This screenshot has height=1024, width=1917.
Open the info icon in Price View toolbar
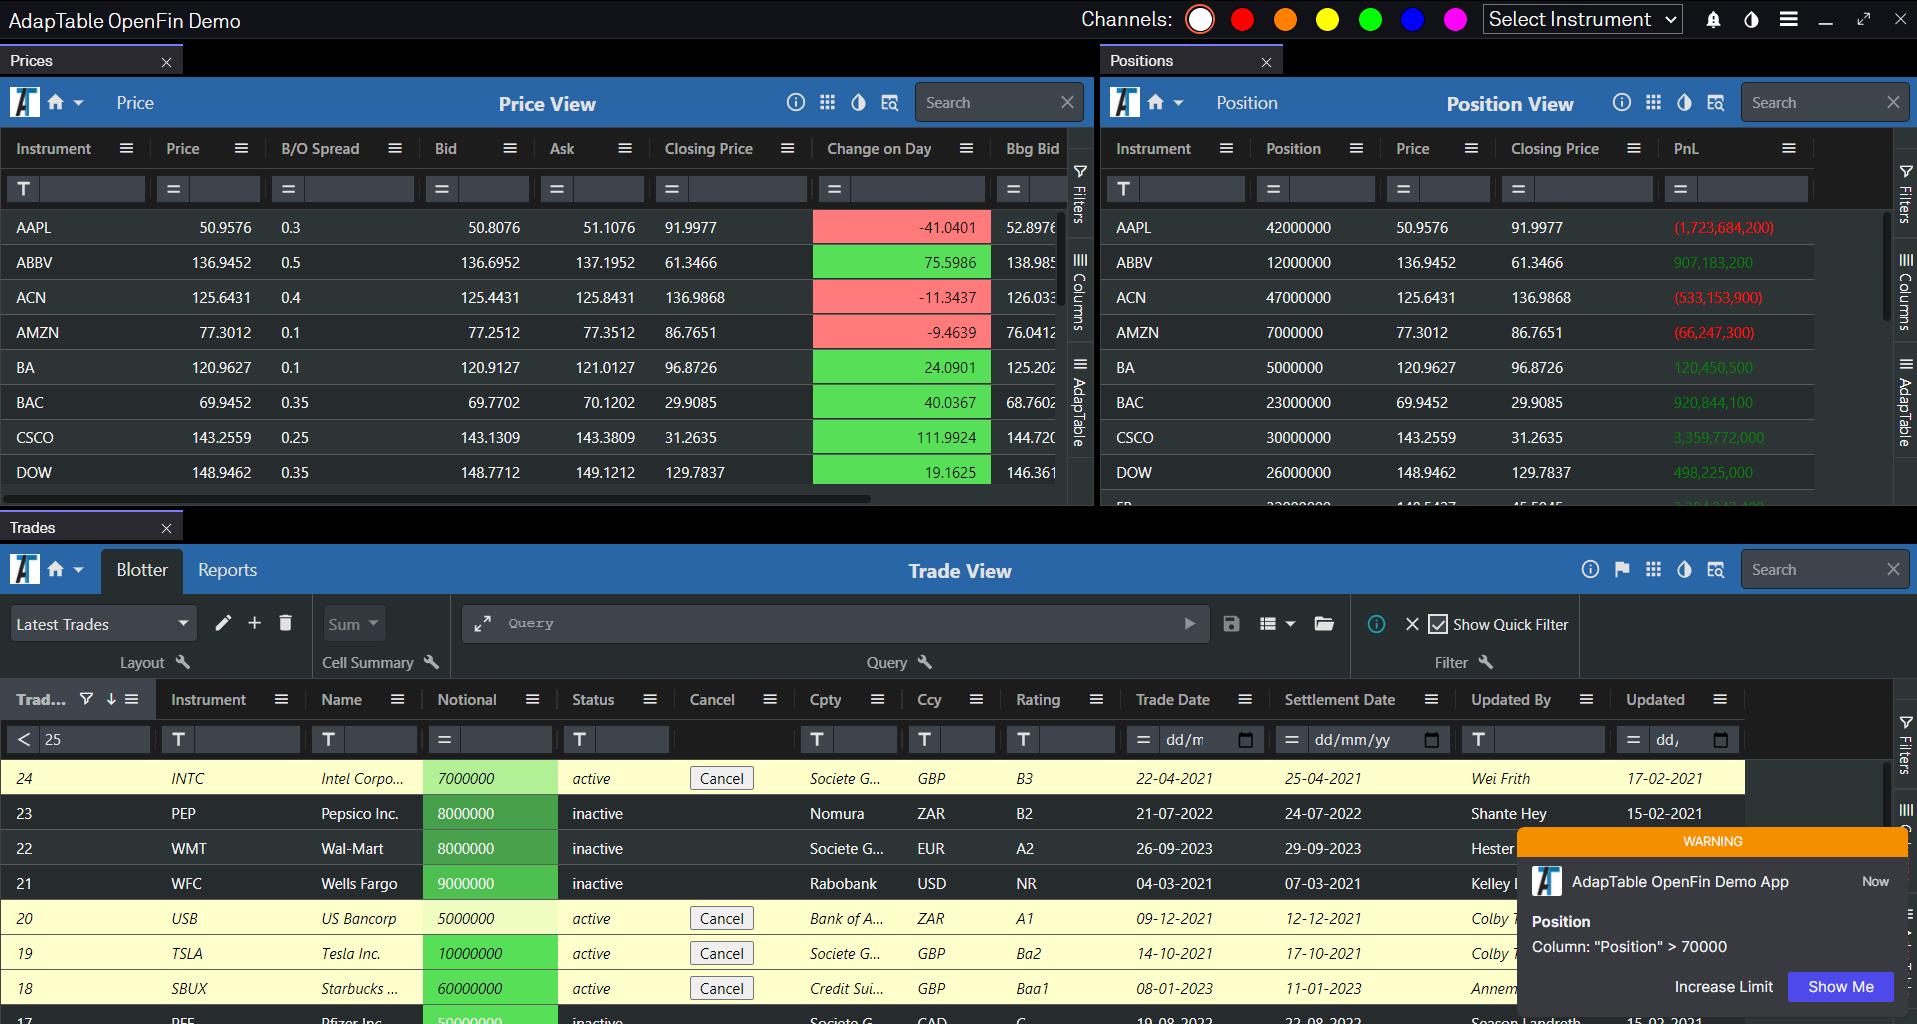[795, 102]
